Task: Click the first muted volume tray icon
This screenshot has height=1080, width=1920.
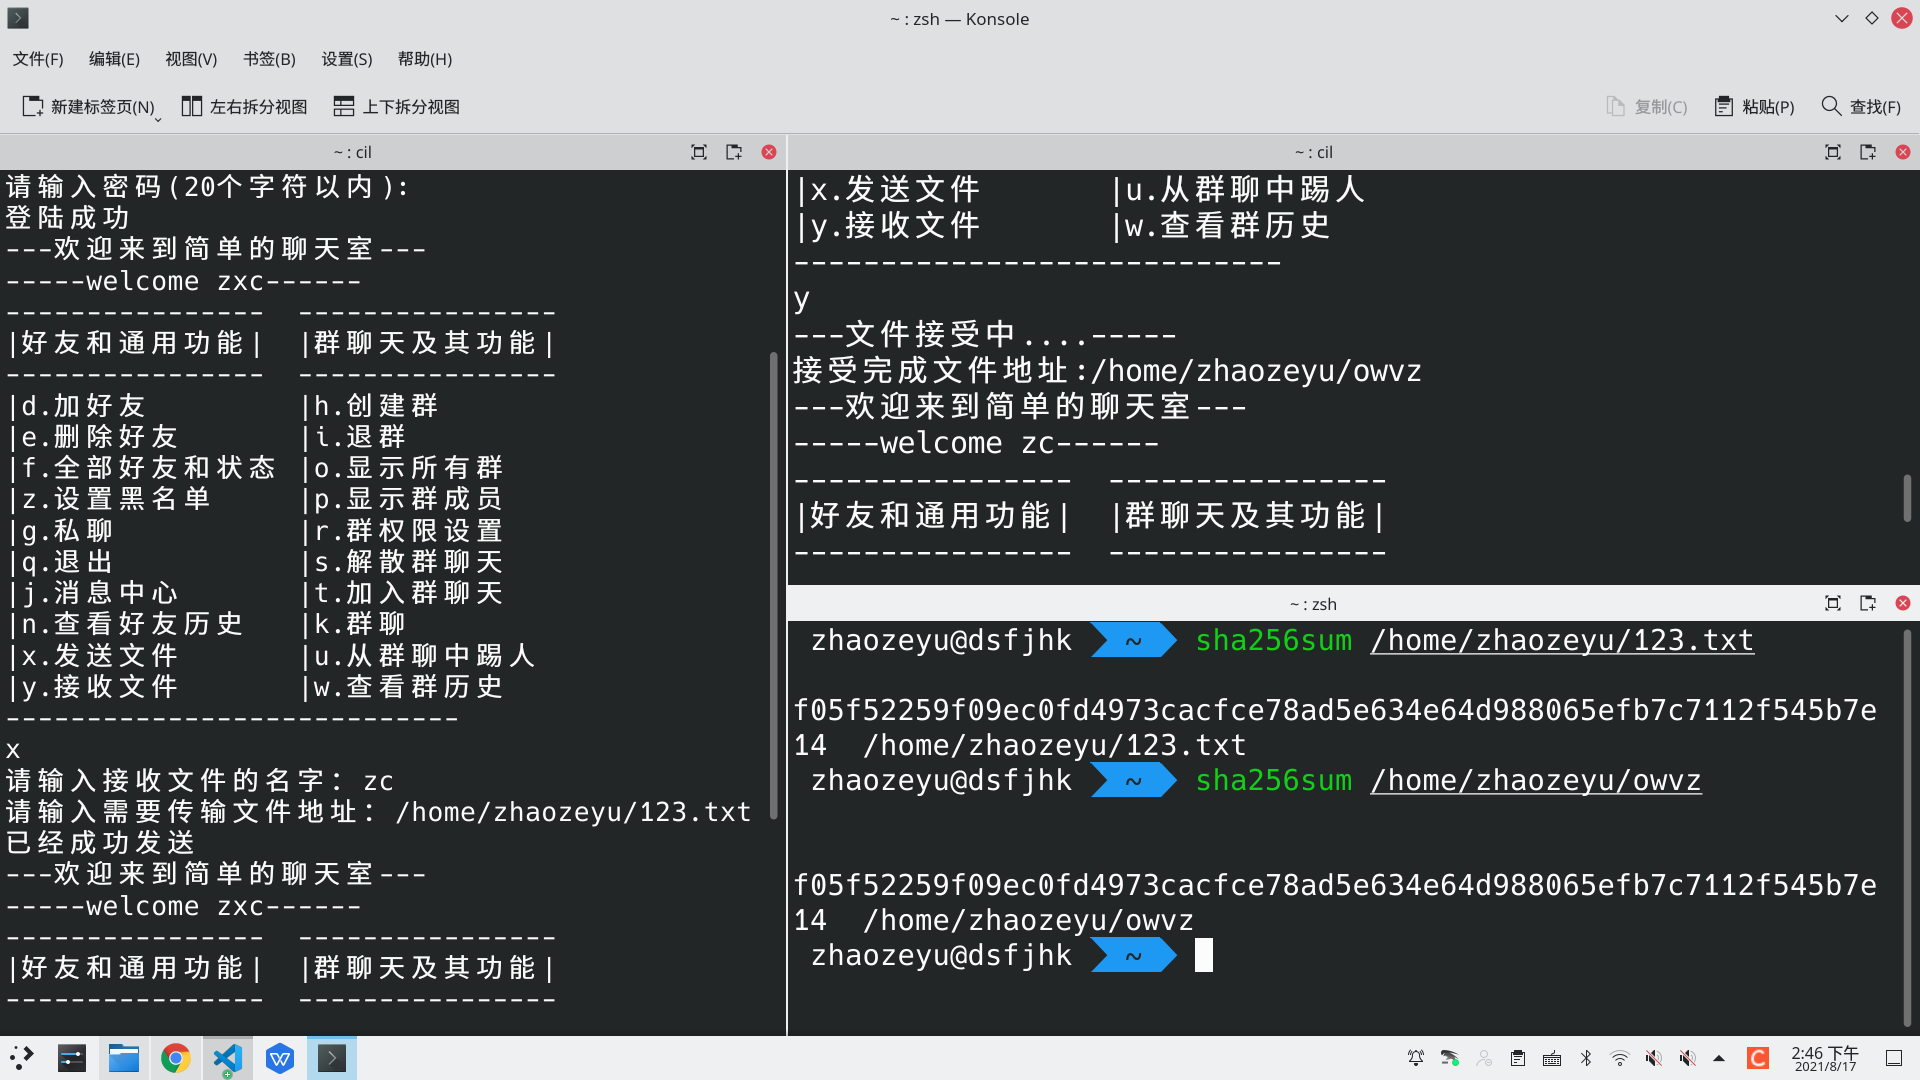Action: click(1654, 1058)
